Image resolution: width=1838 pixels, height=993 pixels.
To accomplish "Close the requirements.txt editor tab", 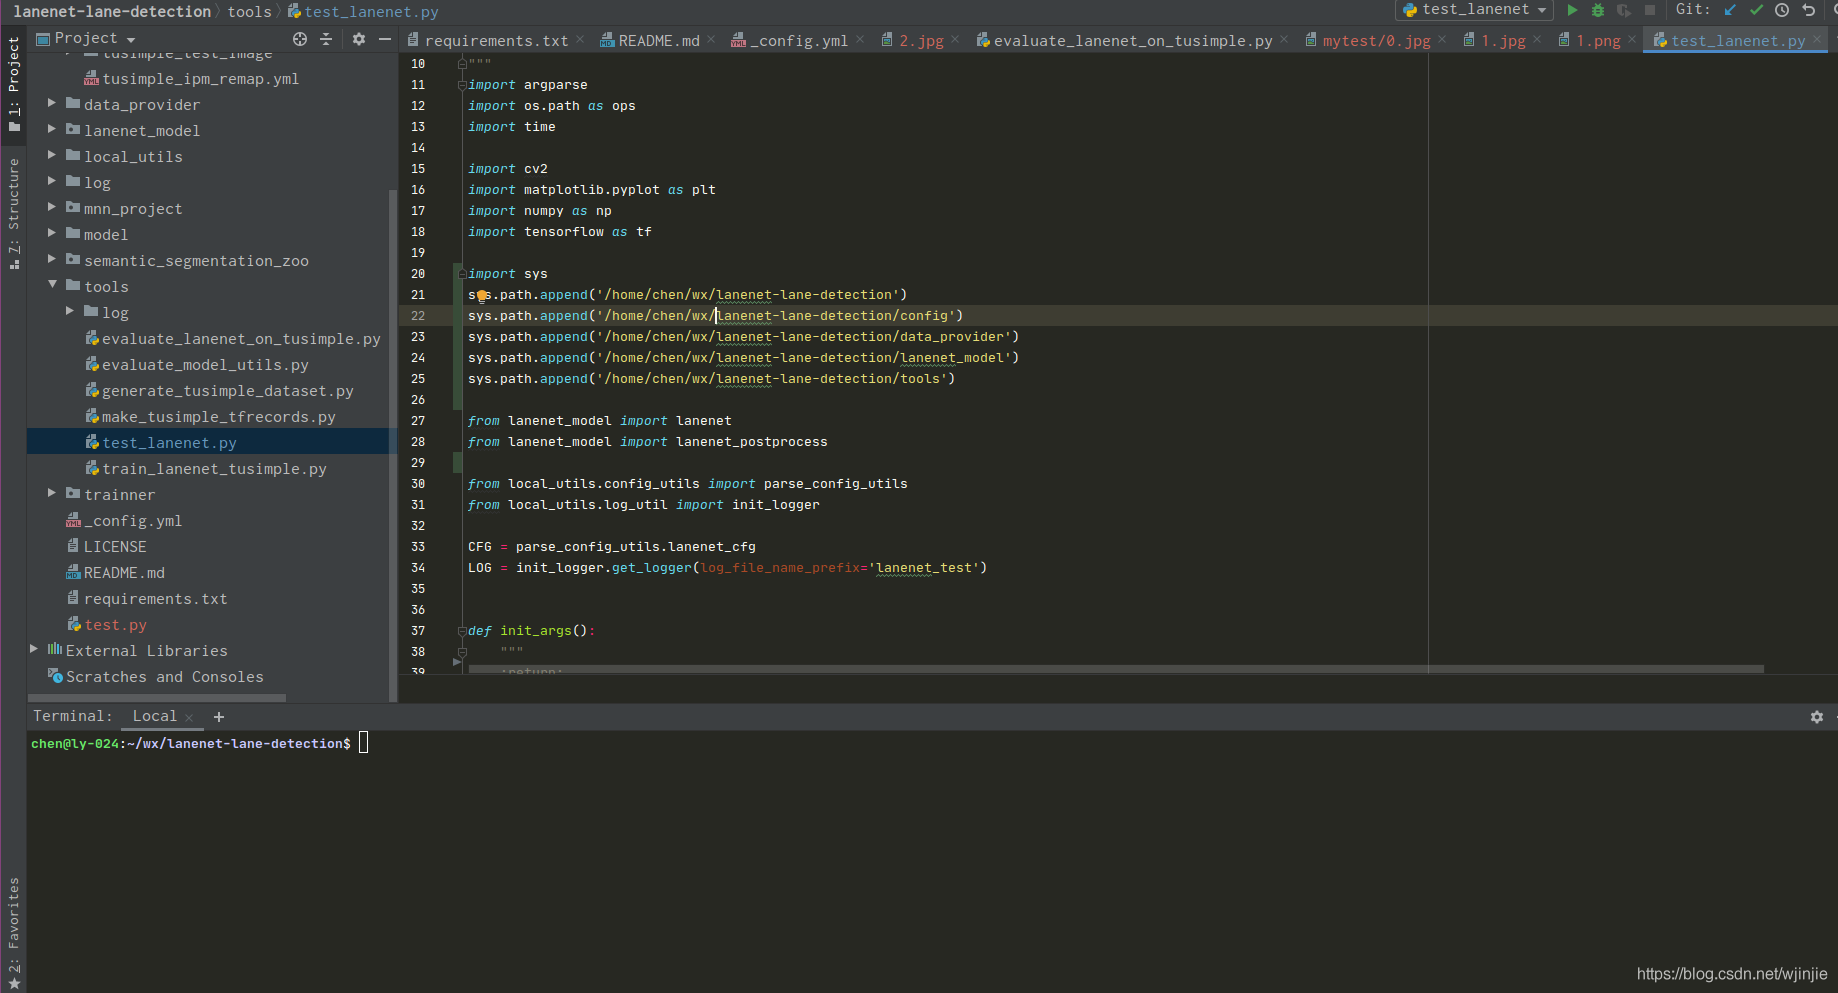I will [x=578, y=40].
